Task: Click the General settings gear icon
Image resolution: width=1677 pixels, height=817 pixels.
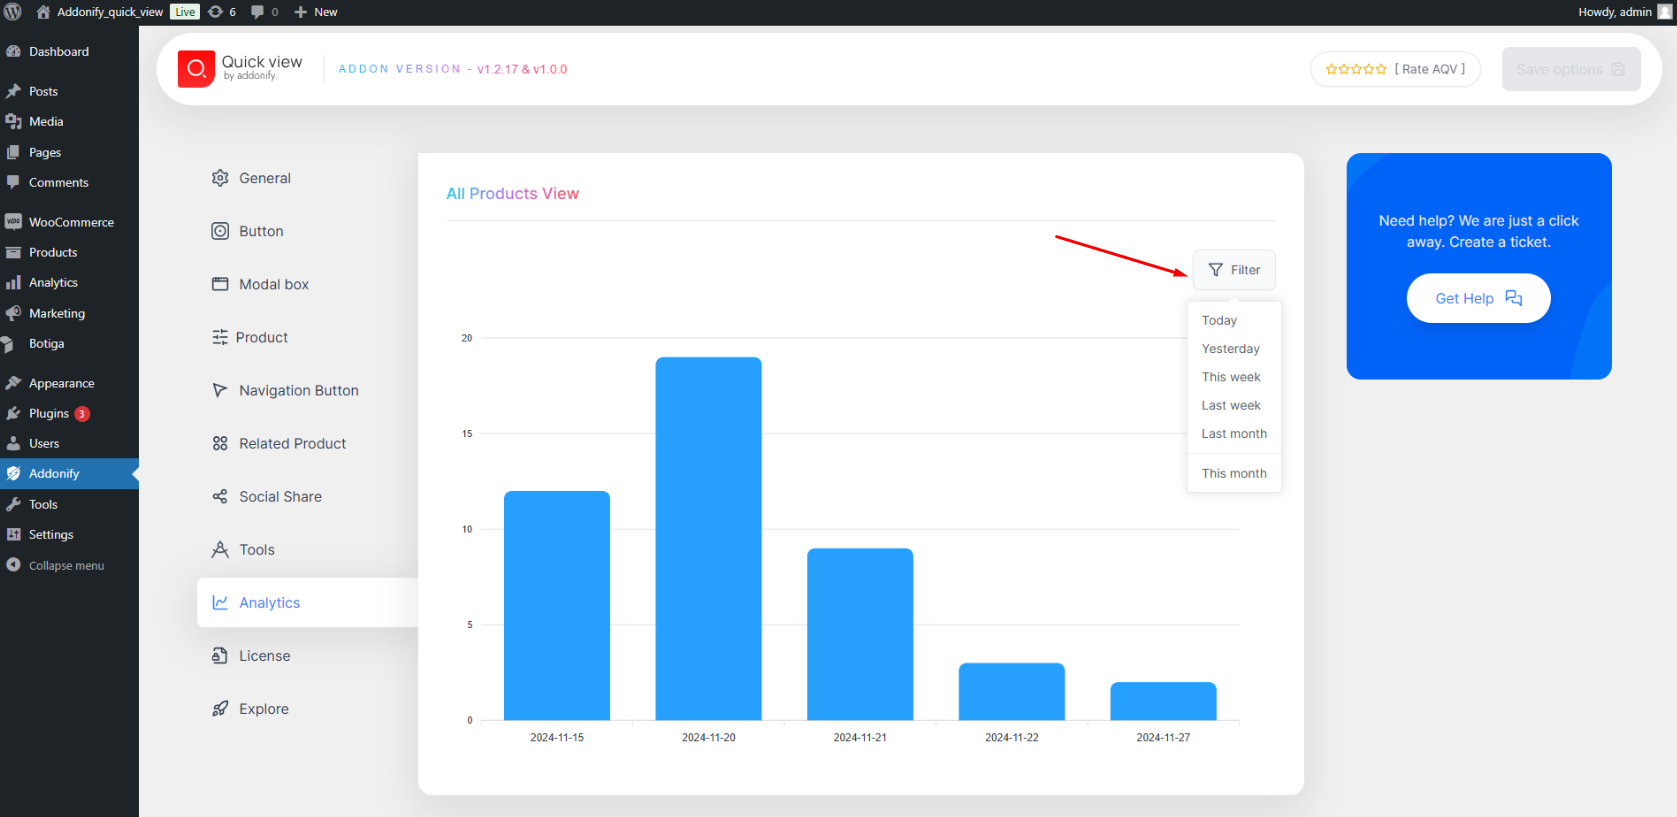Action: tap(220, 178)
